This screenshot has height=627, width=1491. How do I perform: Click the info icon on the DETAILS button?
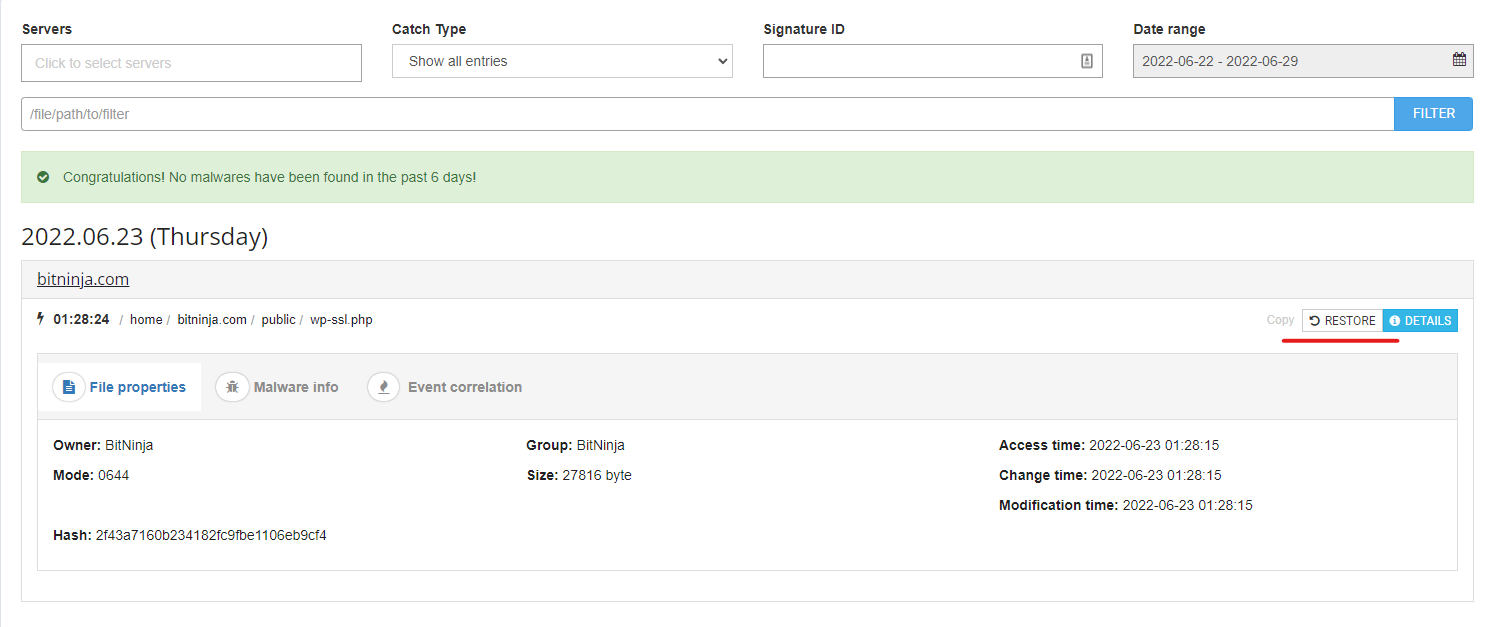click(x=1395, y=320)
